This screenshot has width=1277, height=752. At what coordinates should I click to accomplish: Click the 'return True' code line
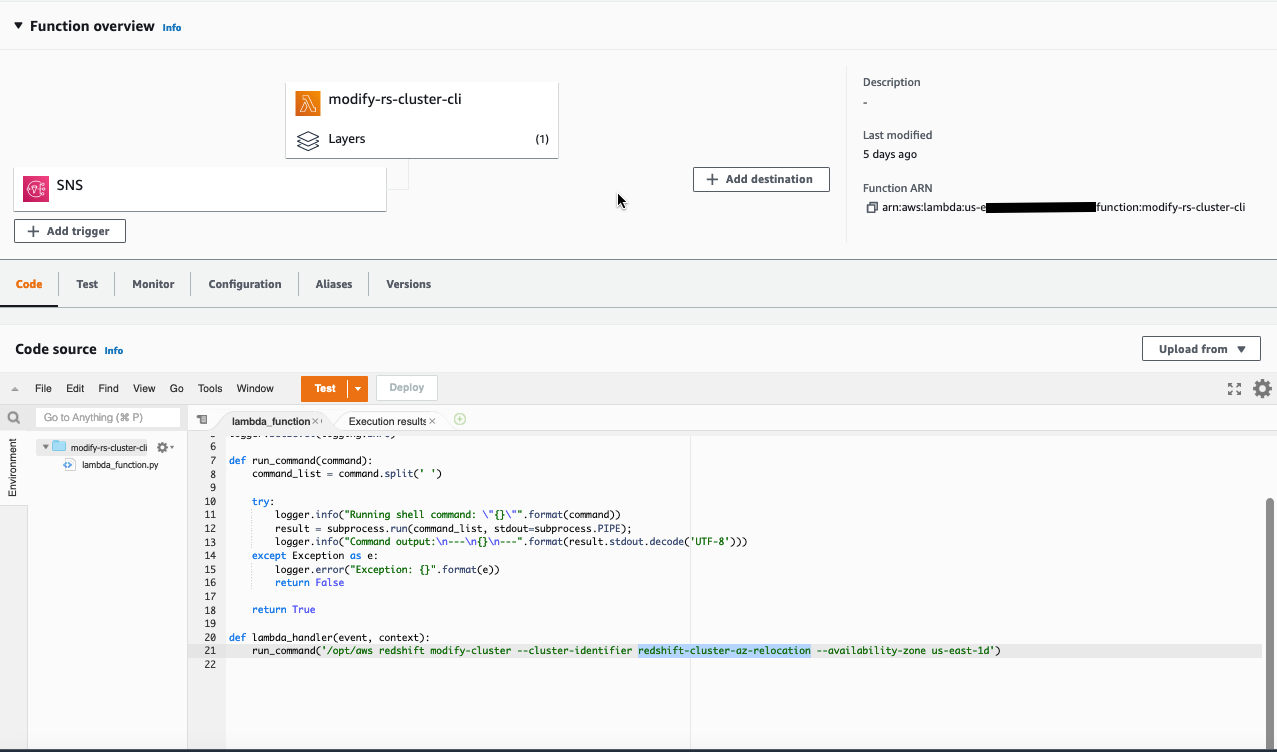(284, 610)
